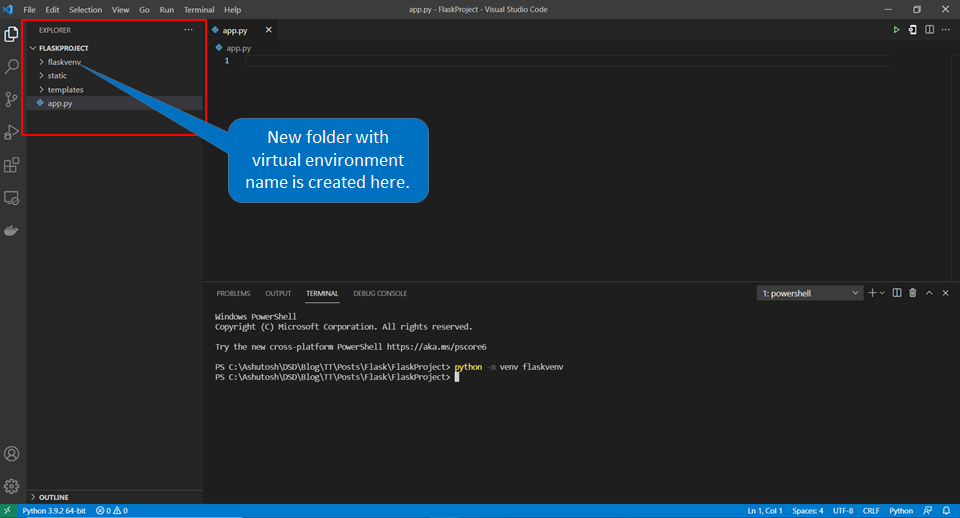Viewport: 960px width, 518px height.
Task: Open the Remote Explorer view
Action: [12, 198]
